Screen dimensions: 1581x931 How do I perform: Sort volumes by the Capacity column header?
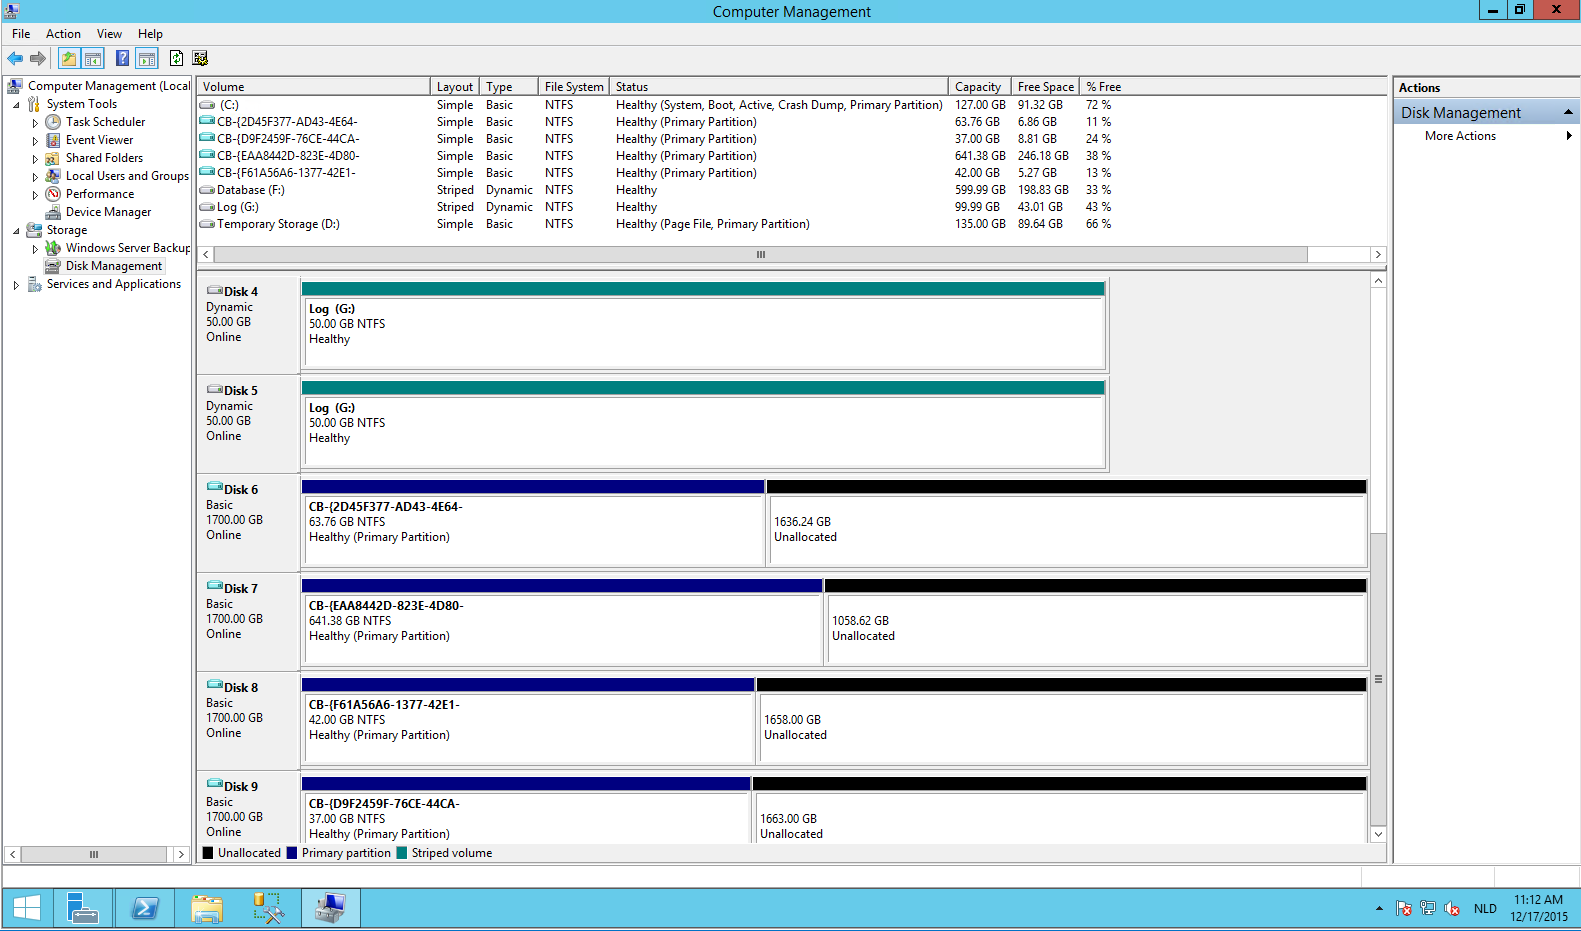[977, 87]
